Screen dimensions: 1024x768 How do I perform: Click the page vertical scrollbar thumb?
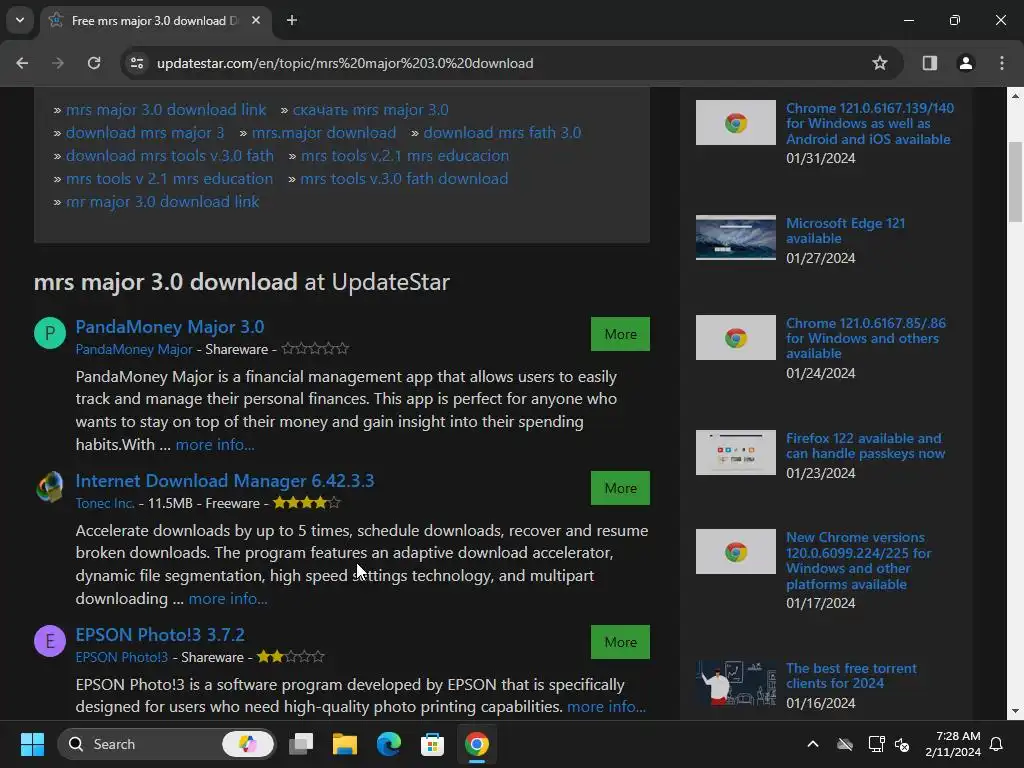point(1015,182)
